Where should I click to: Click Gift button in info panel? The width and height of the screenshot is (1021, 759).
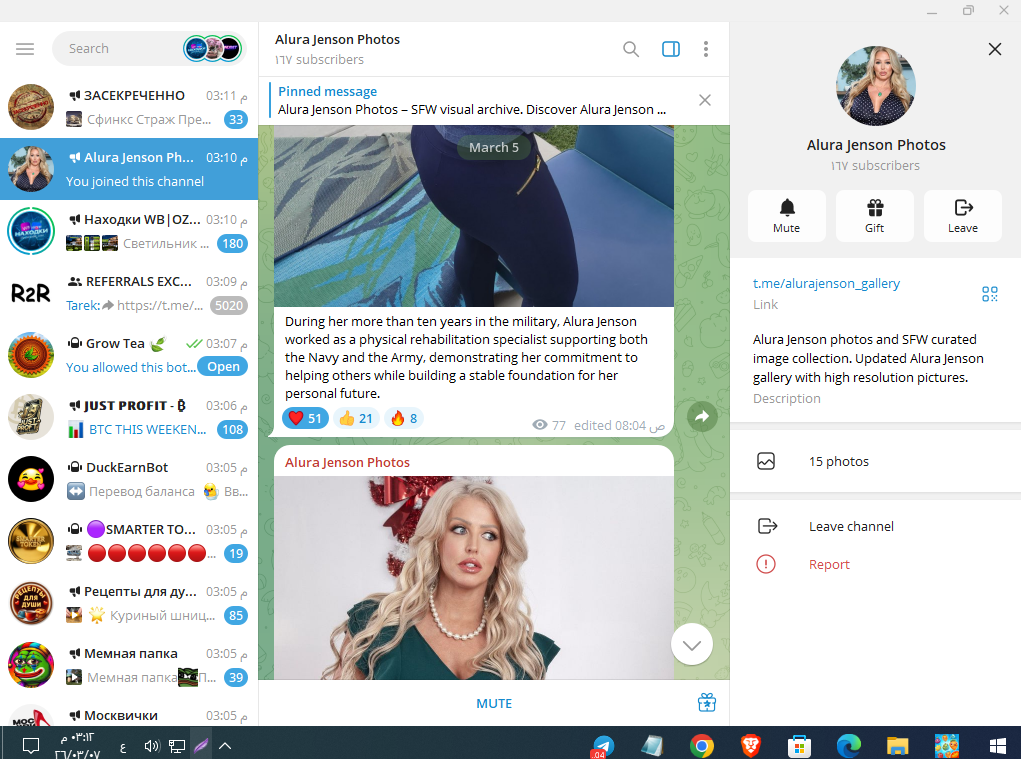[x=874, y=216]
